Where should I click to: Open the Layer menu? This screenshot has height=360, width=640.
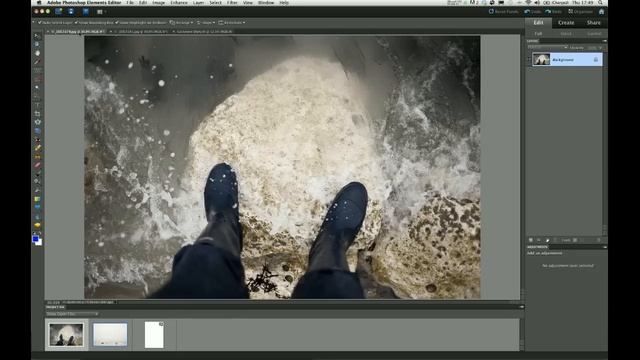click(198, 2)
